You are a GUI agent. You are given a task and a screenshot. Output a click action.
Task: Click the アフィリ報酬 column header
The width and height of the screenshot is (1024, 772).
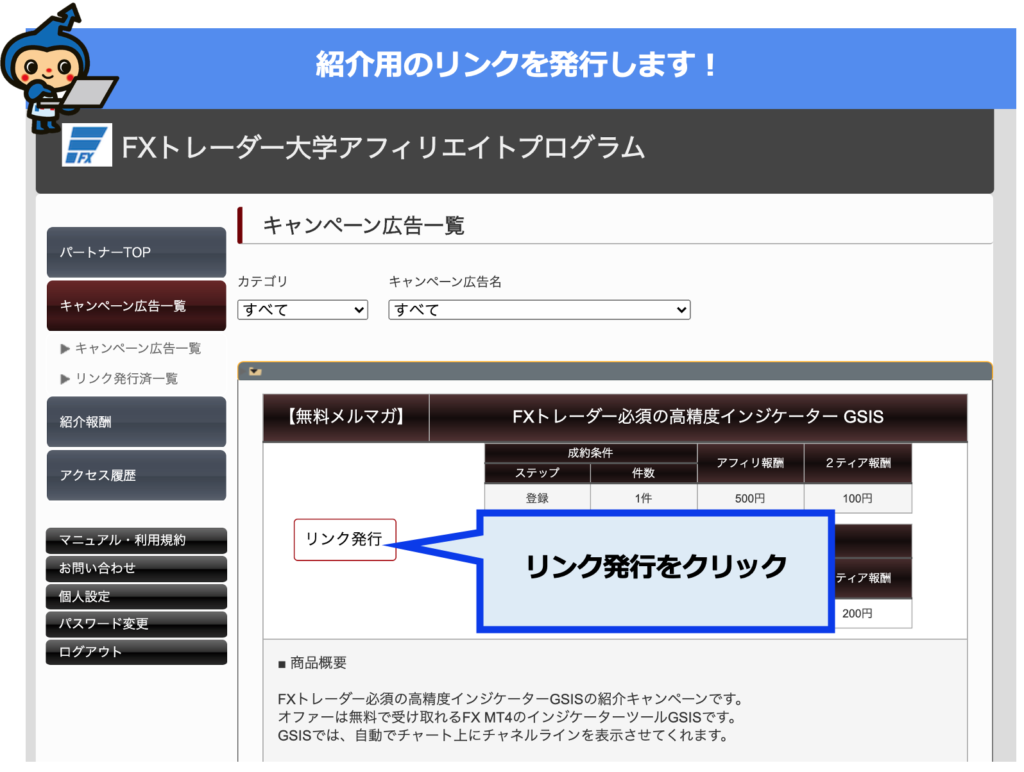[750, 463]
